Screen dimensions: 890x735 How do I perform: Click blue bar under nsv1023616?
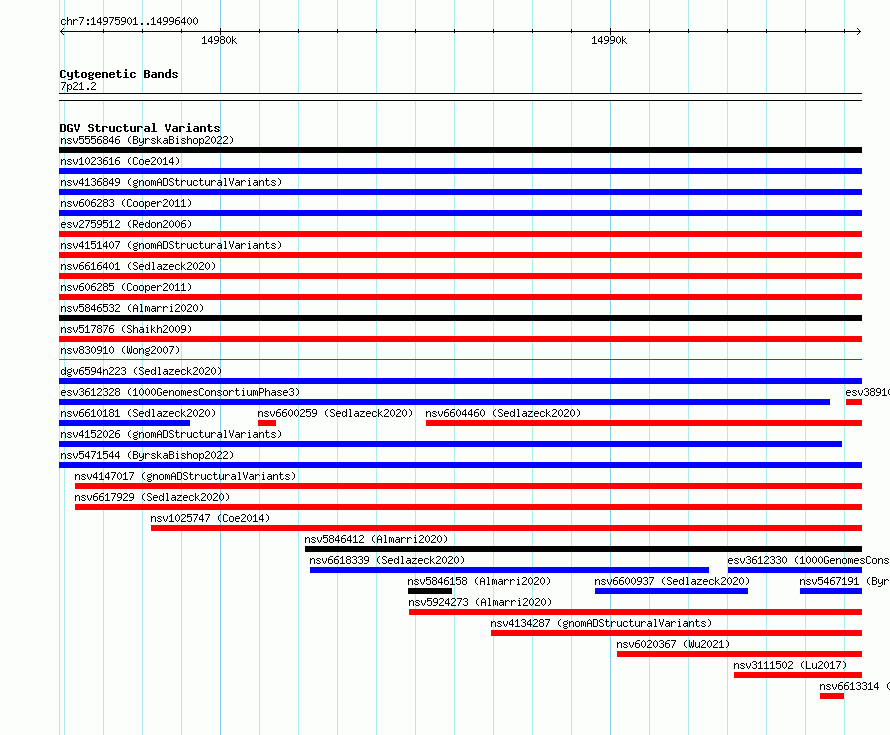pyautogui.click(x=460, y=171)
